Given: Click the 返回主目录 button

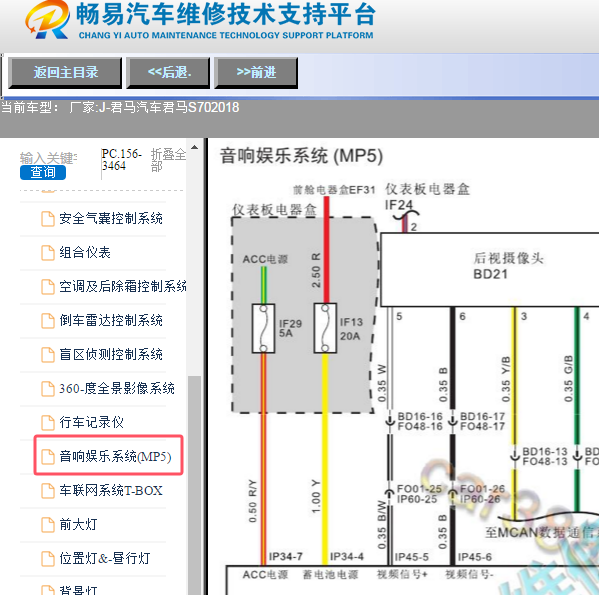Looking at the screenshot, I should coord(65,73).
